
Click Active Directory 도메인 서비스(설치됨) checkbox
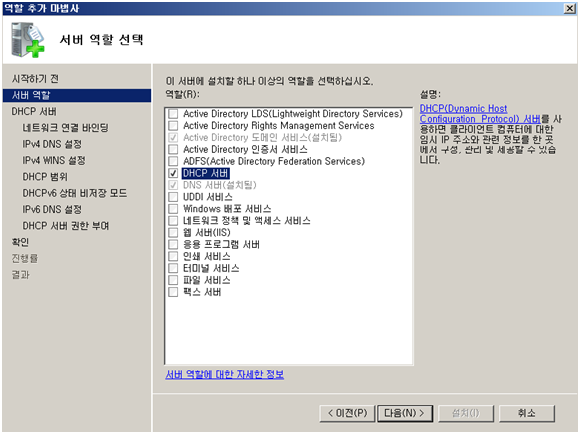173,137
